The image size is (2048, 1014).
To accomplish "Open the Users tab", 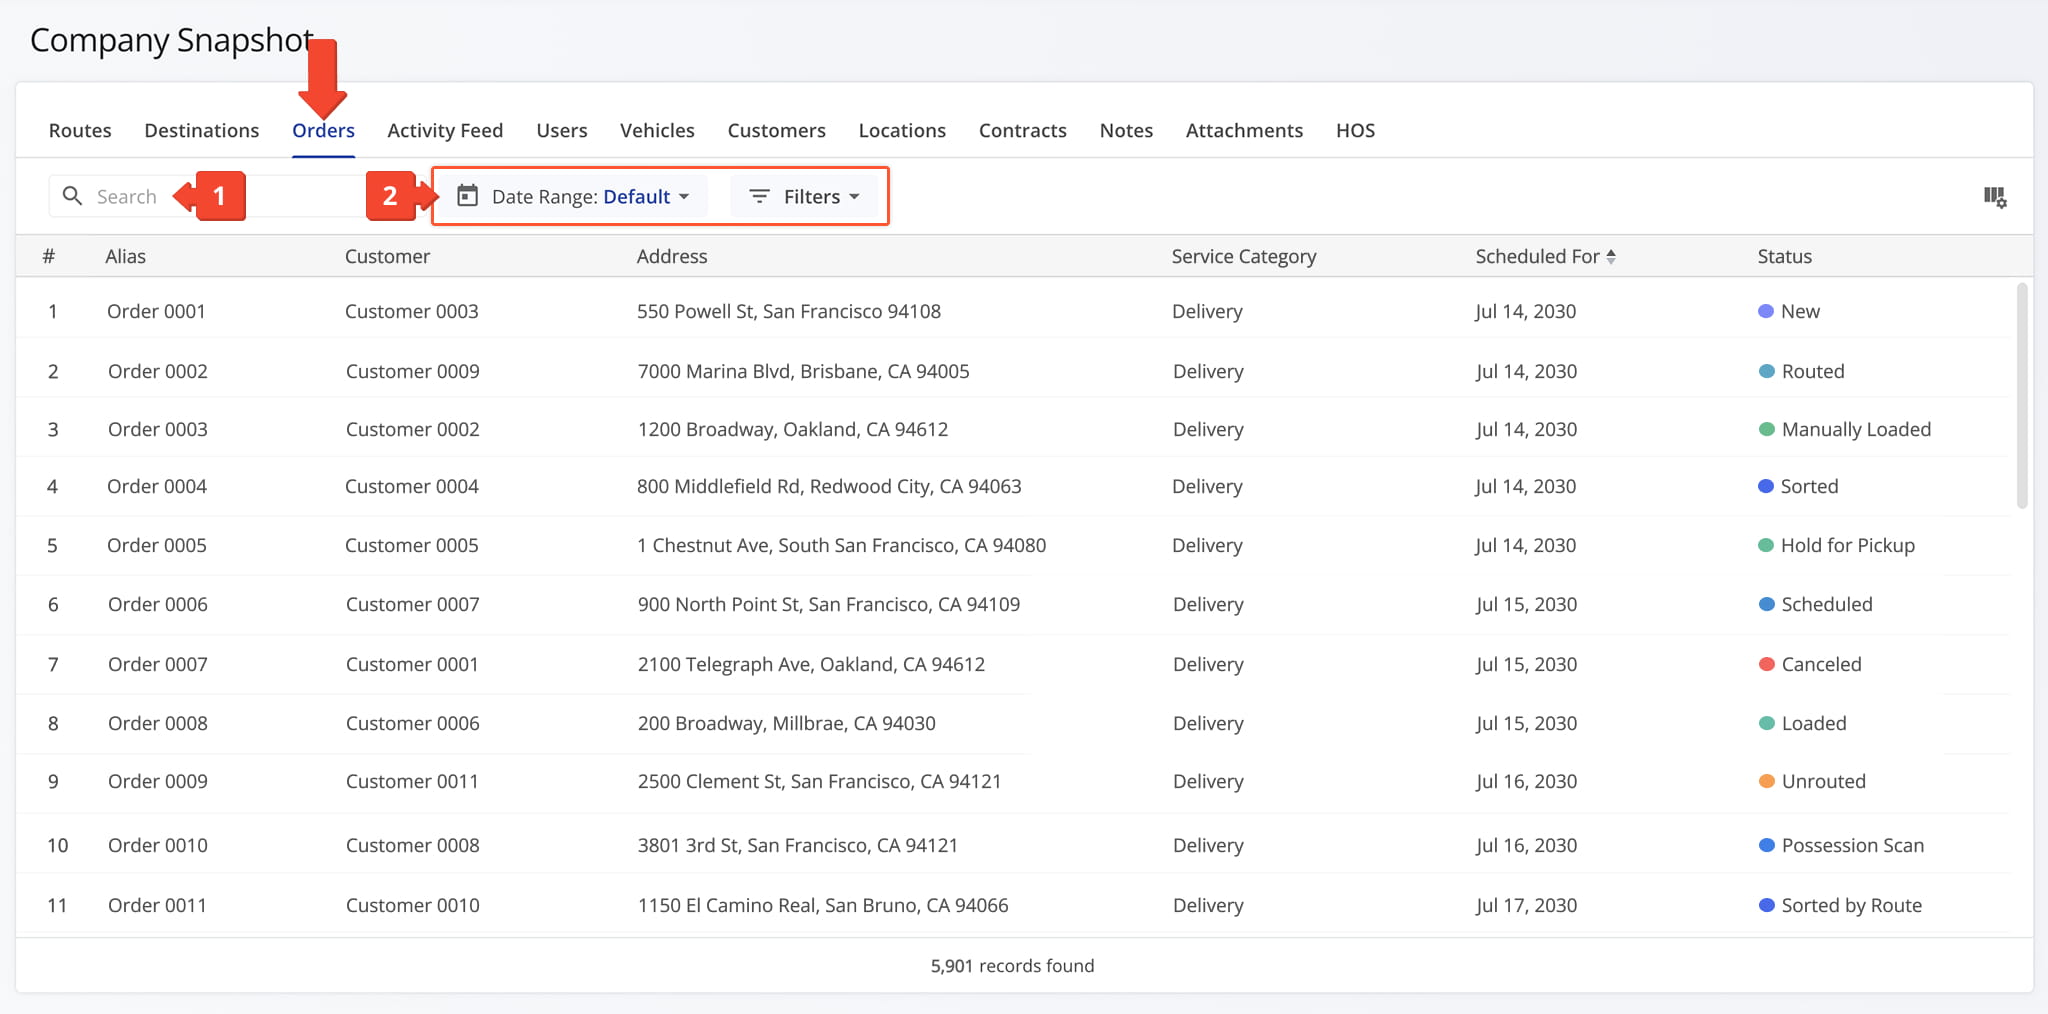I will click(x=562, y=130).
